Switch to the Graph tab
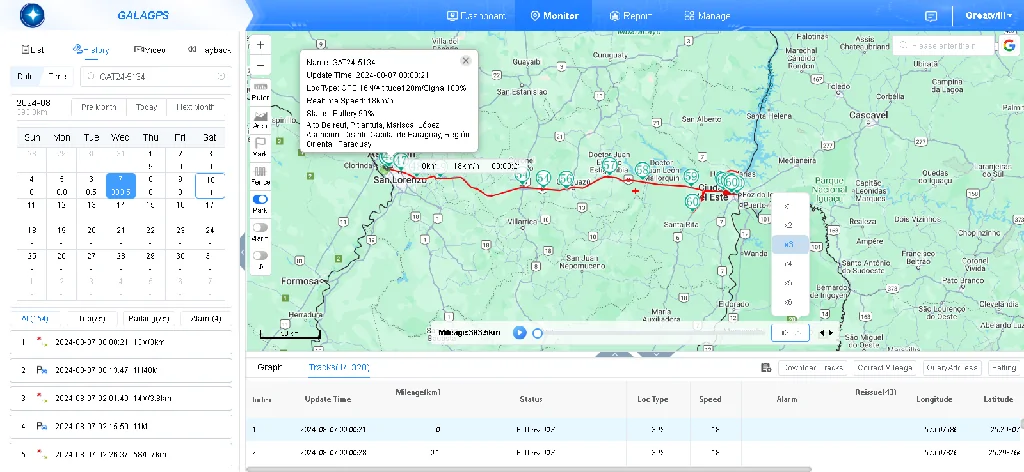This screenshot has width=1024, height=472. coord(270,368)
